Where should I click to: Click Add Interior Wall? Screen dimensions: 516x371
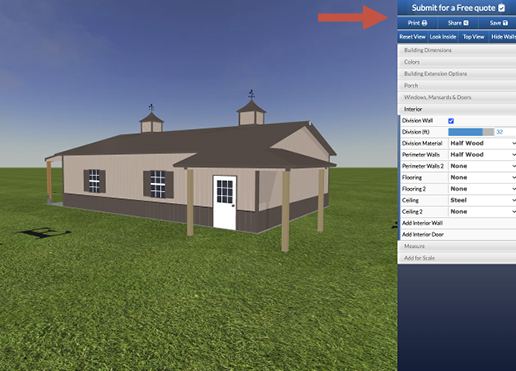coord(458,223)
